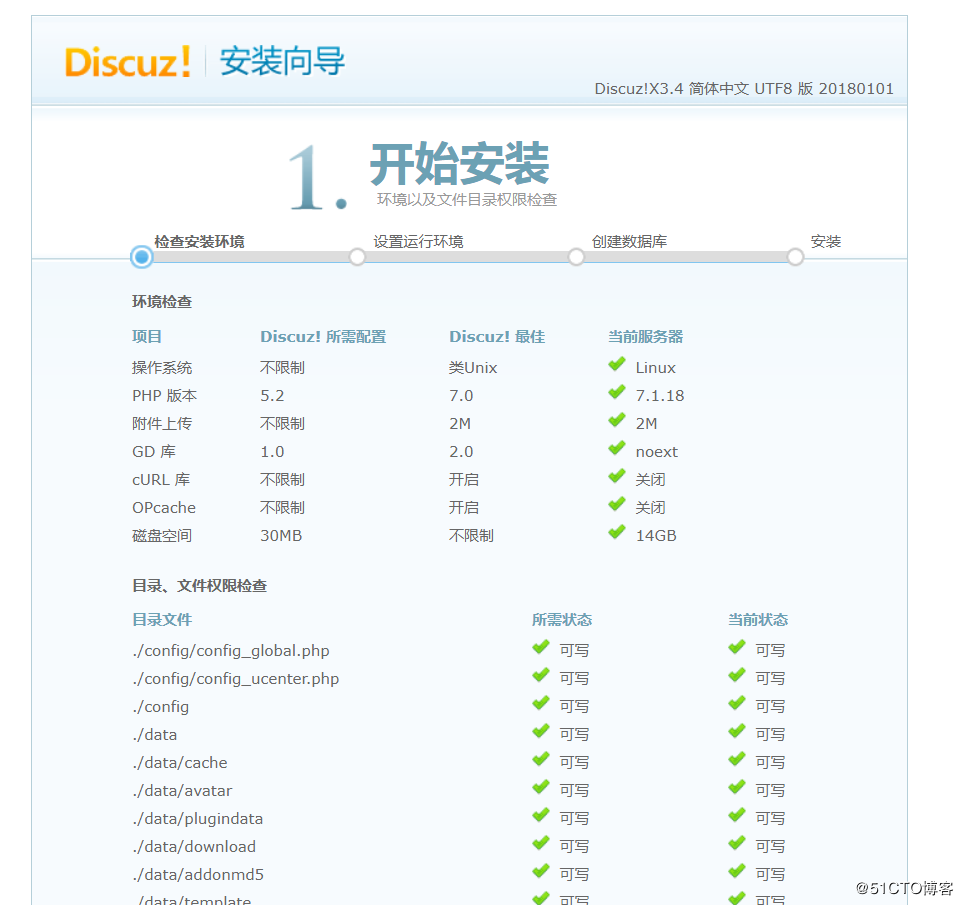Image resolution: width=963 pixels, height=905 pixels.
Task: Click the 安装向导 header title
Action: click(282, 61)
